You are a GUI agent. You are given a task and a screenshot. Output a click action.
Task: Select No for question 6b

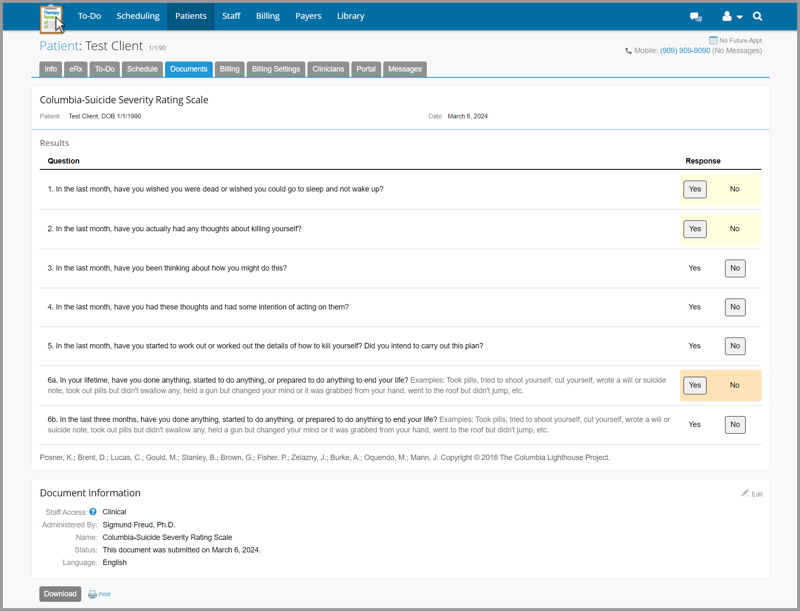735,424
